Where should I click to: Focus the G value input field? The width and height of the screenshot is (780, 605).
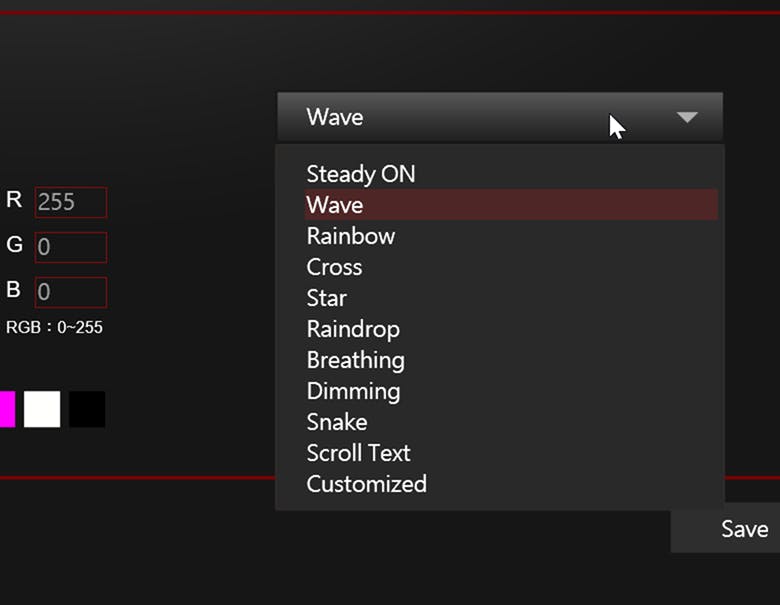click(71, 247)
